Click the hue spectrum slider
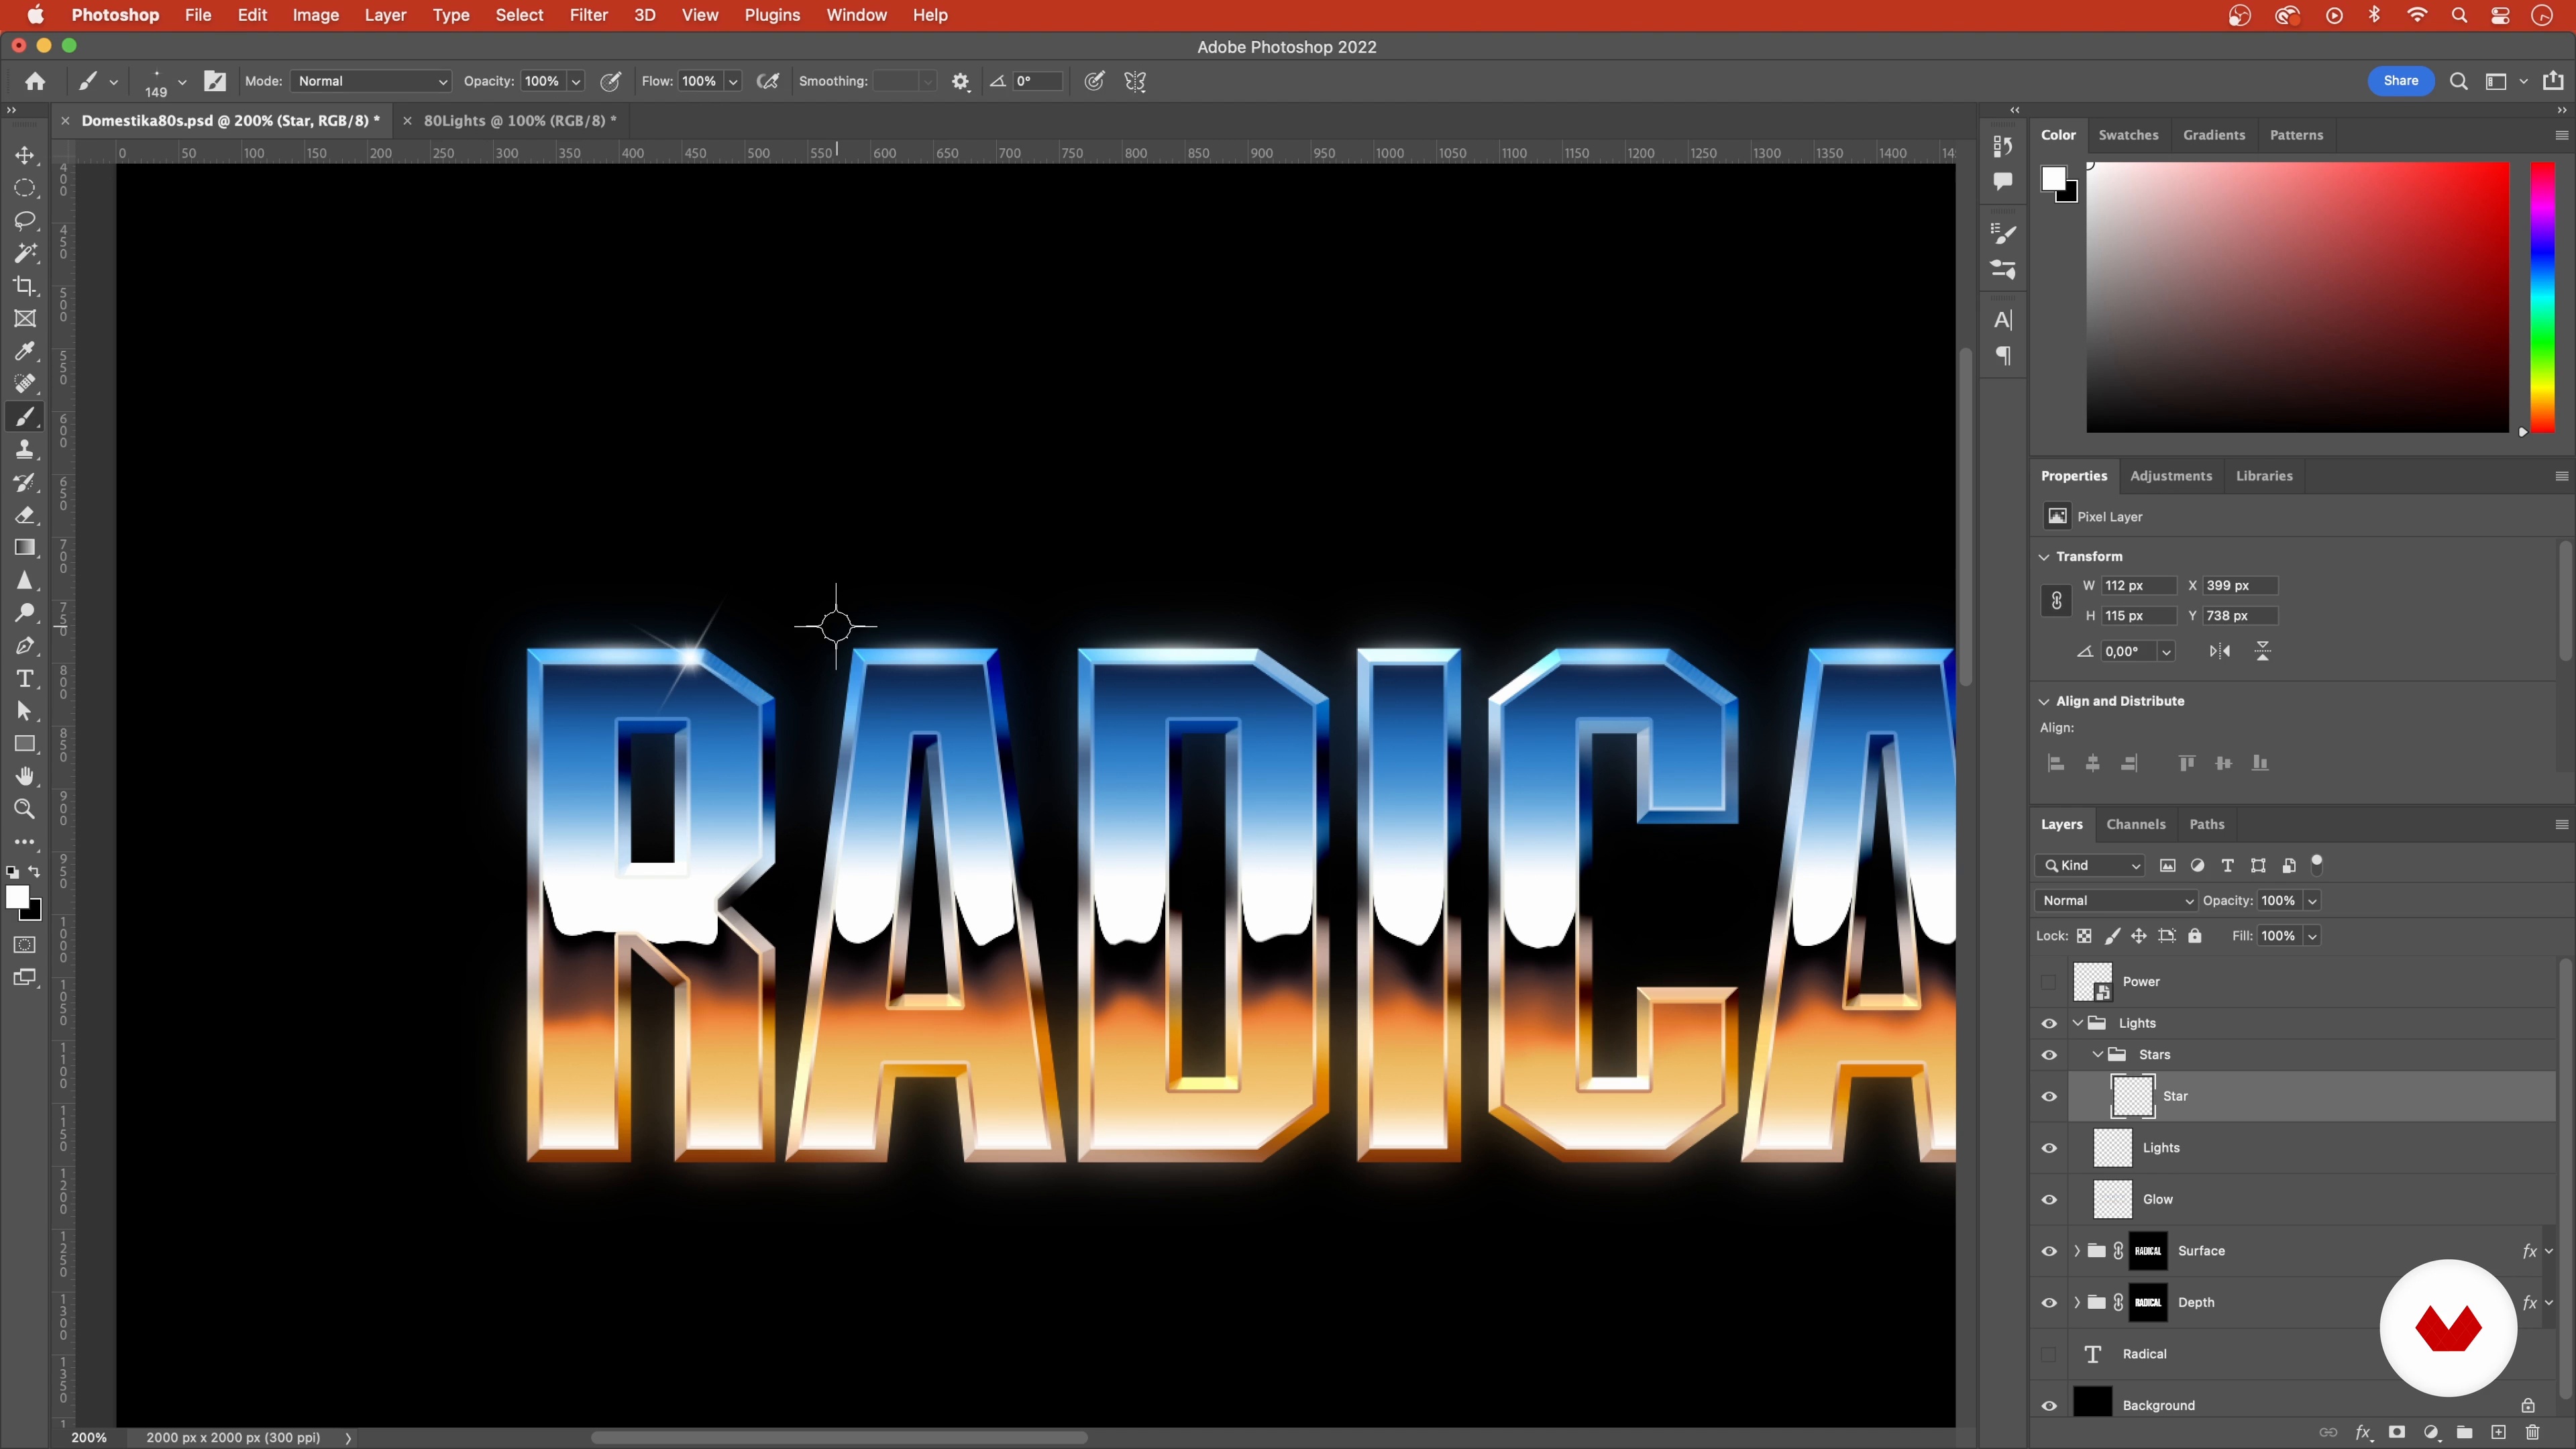The image size is (2576, 1449). (2542, 297)
